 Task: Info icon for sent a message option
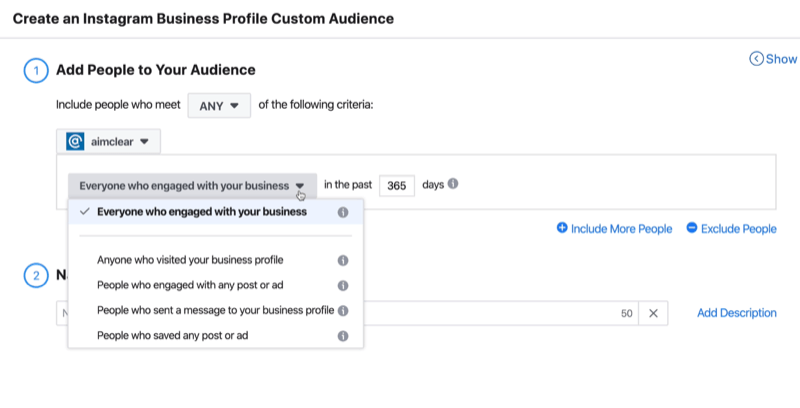click(343, 311)
